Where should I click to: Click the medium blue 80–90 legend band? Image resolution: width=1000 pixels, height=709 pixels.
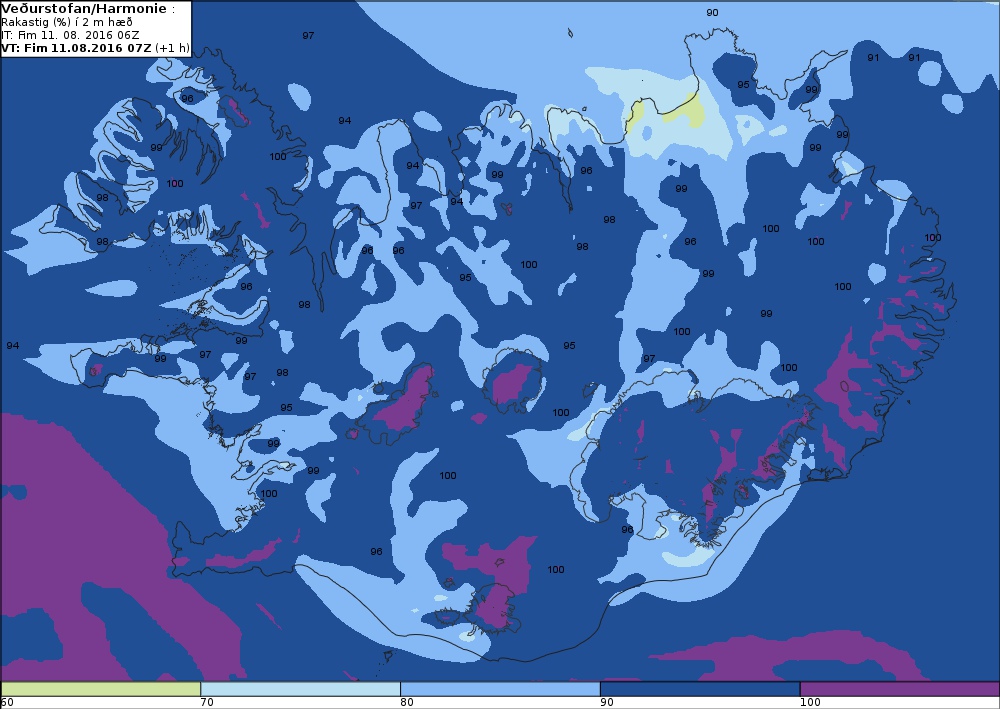click(x=500, y=689)
